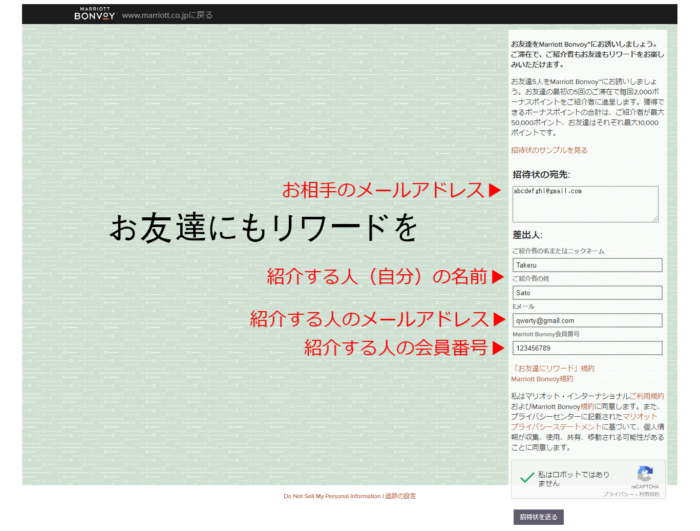Click the Marriott Bonvoy logo
The image size is (700, 531).
point(95,14)
